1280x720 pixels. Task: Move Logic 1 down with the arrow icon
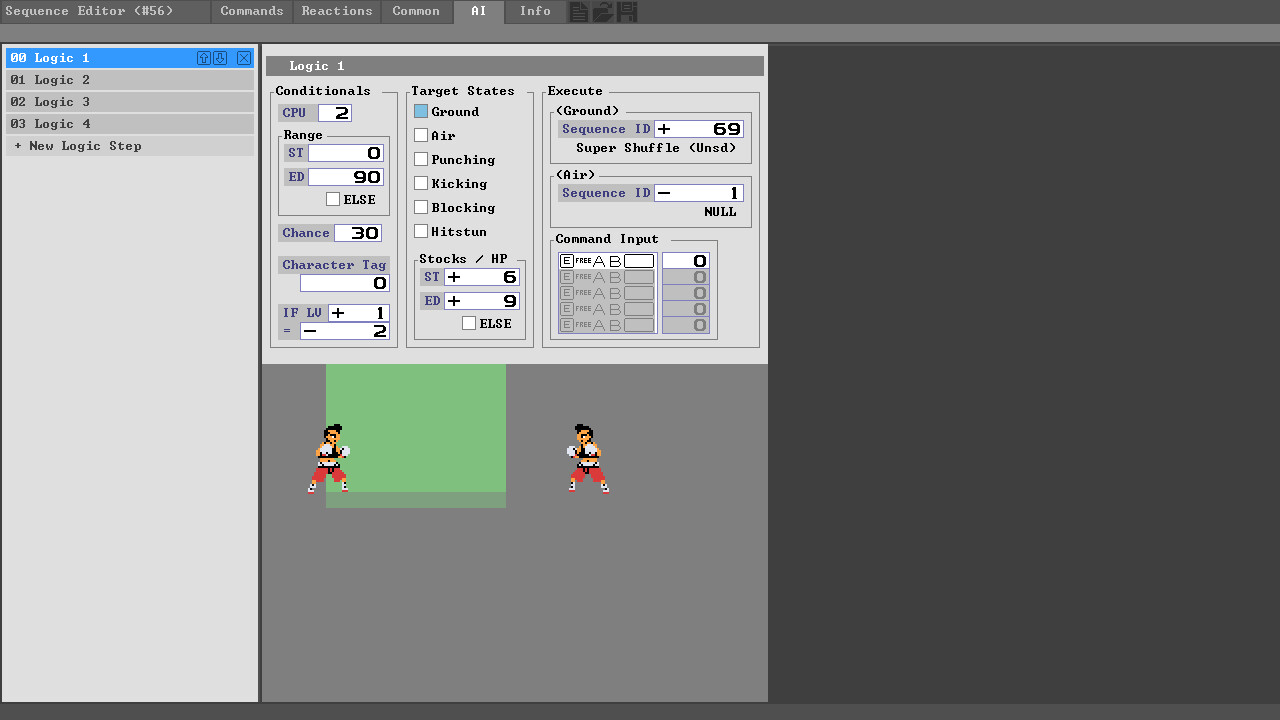[x=220, y=58]
